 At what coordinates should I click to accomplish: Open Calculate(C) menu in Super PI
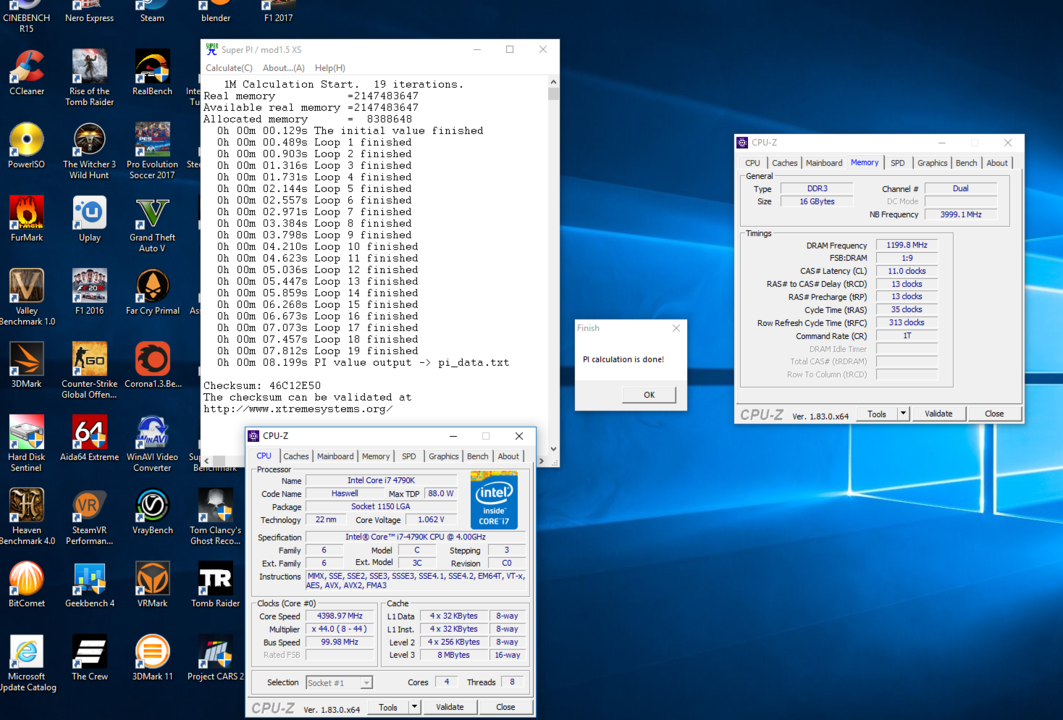tap(228, 68)
